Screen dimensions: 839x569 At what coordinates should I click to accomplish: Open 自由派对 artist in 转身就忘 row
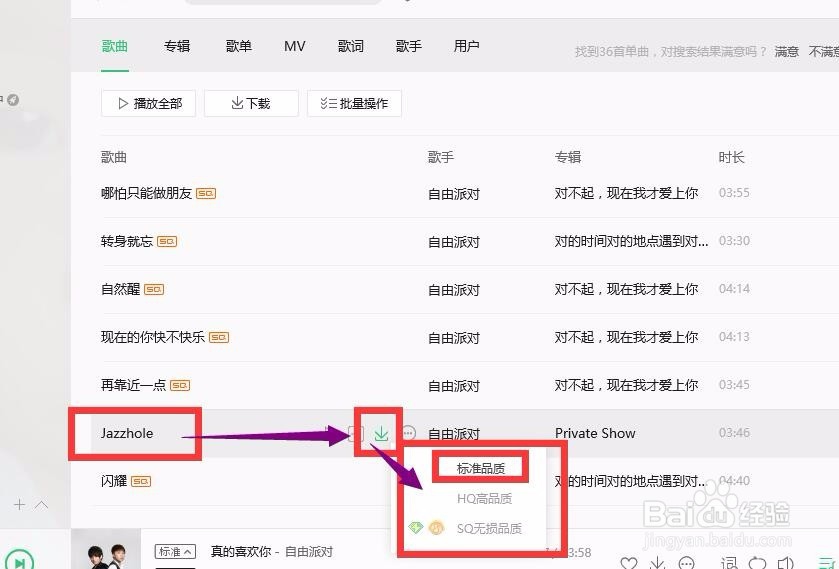click(x=454, y=242)
